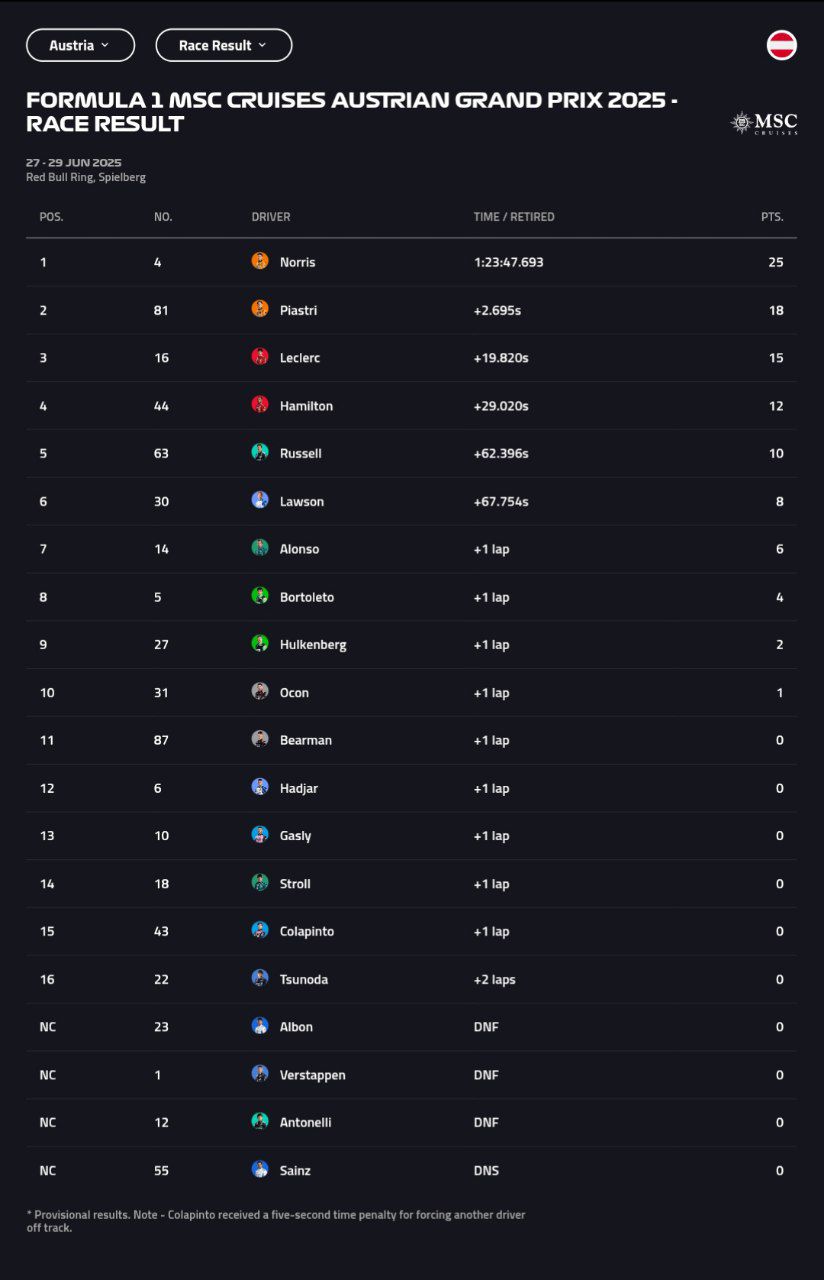This screenshot has width=824, height=1280.
Task: Click the McLaren team logo next to Norris
Action: pos(259,262)
